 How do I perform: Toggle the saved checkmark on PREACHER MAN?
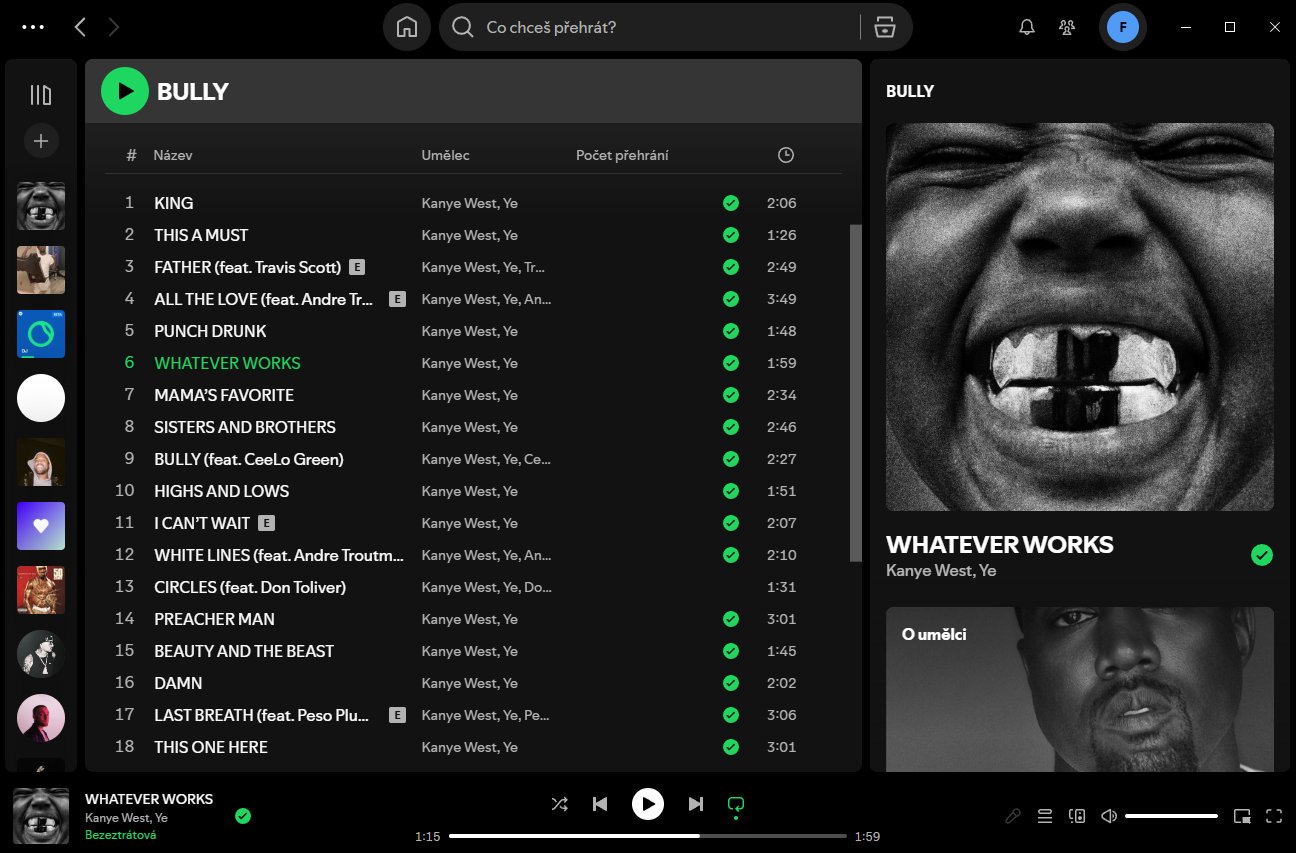731,619
